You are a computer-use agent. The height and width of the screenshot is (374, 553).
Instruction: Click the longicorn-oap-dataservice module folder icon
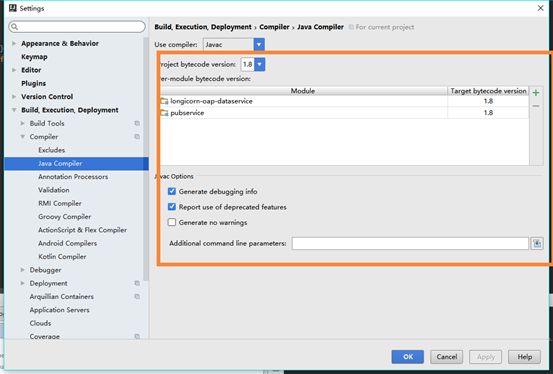(164, 101)
